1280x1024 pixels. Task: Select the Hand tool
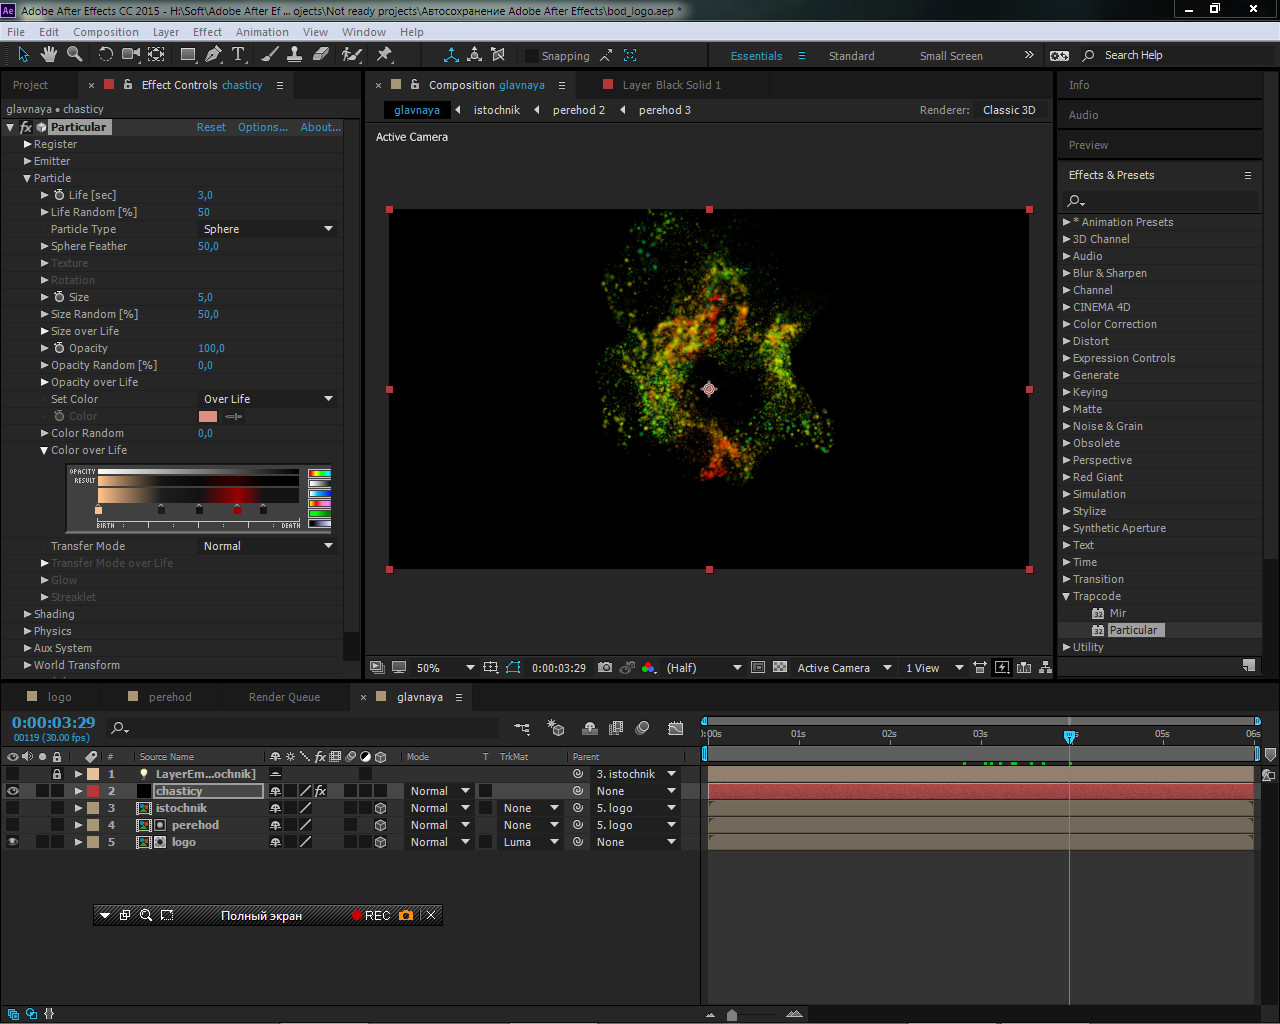49,55
